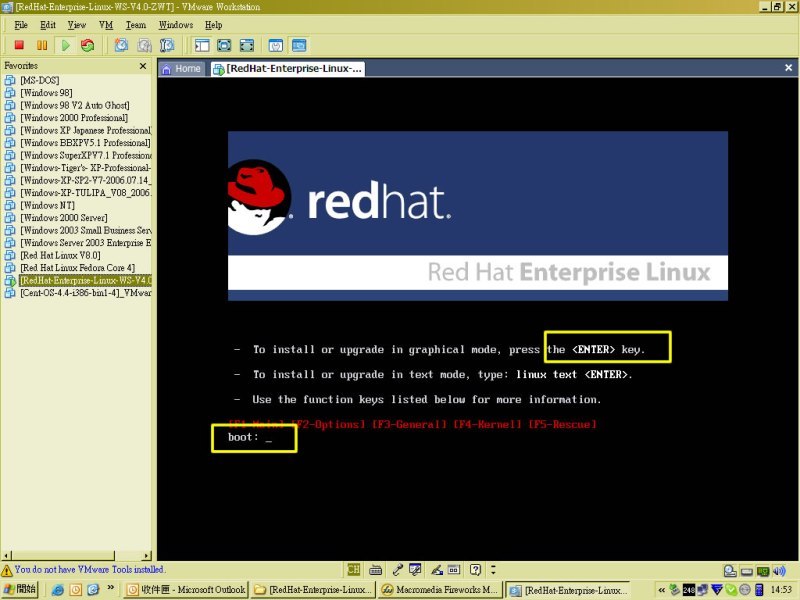Click the red Power Off button

[19, 45]
